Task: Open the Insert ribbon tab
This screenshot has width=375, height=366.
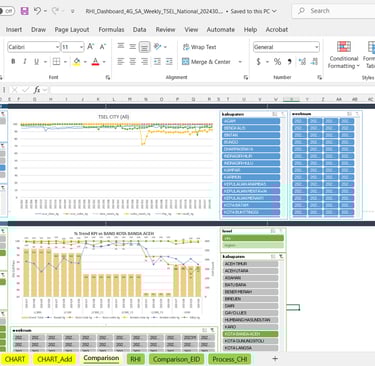Action: [14, 29]
